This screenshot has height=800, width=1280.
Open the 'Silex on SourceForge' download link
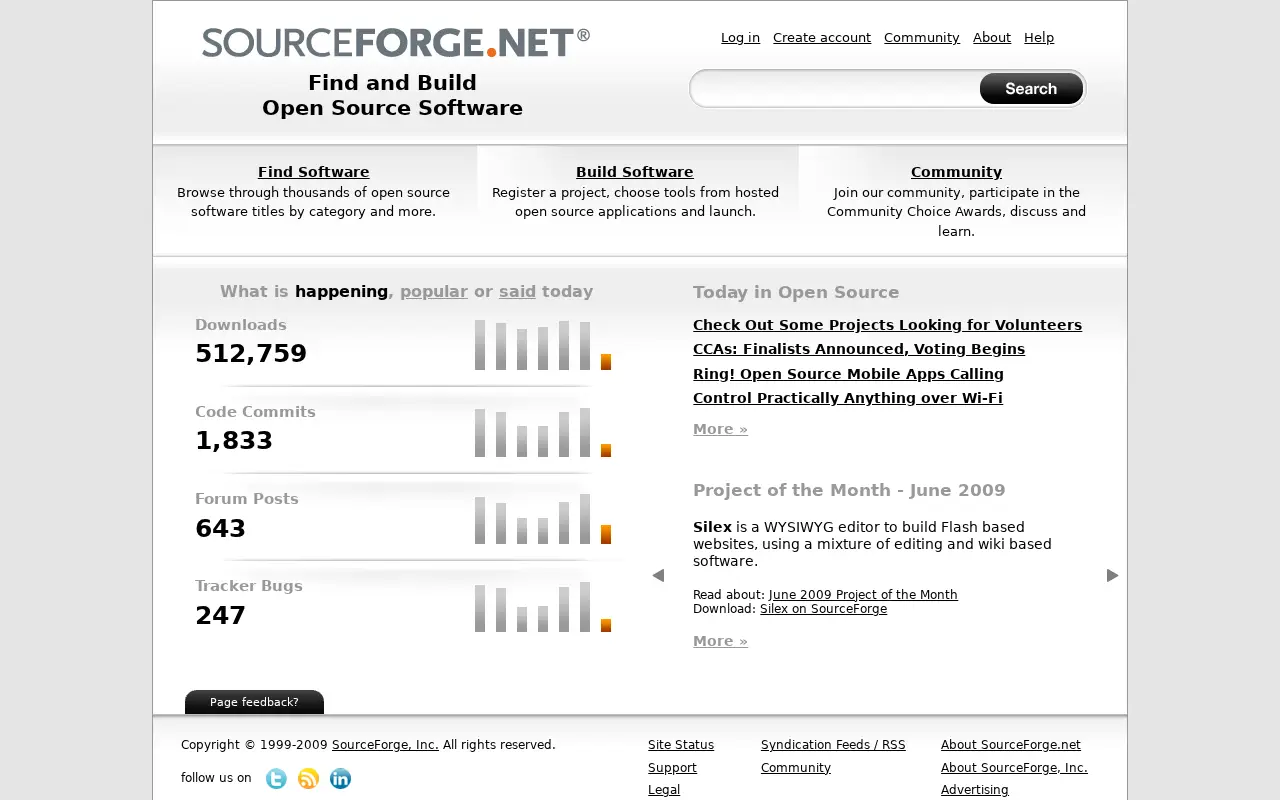point(823,609)
